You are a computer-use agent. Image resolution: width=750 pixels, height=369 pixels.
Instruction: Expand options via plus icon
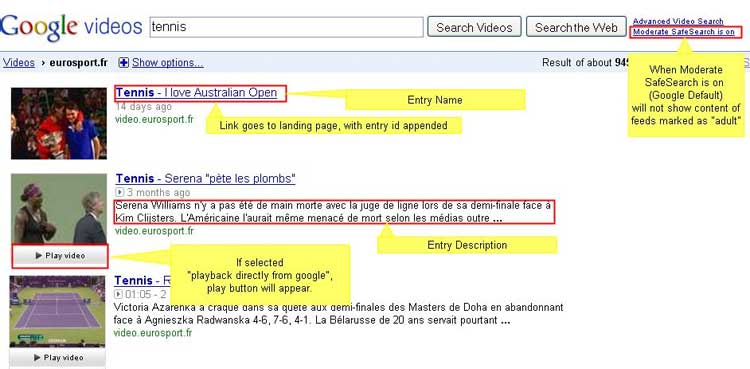124,63
